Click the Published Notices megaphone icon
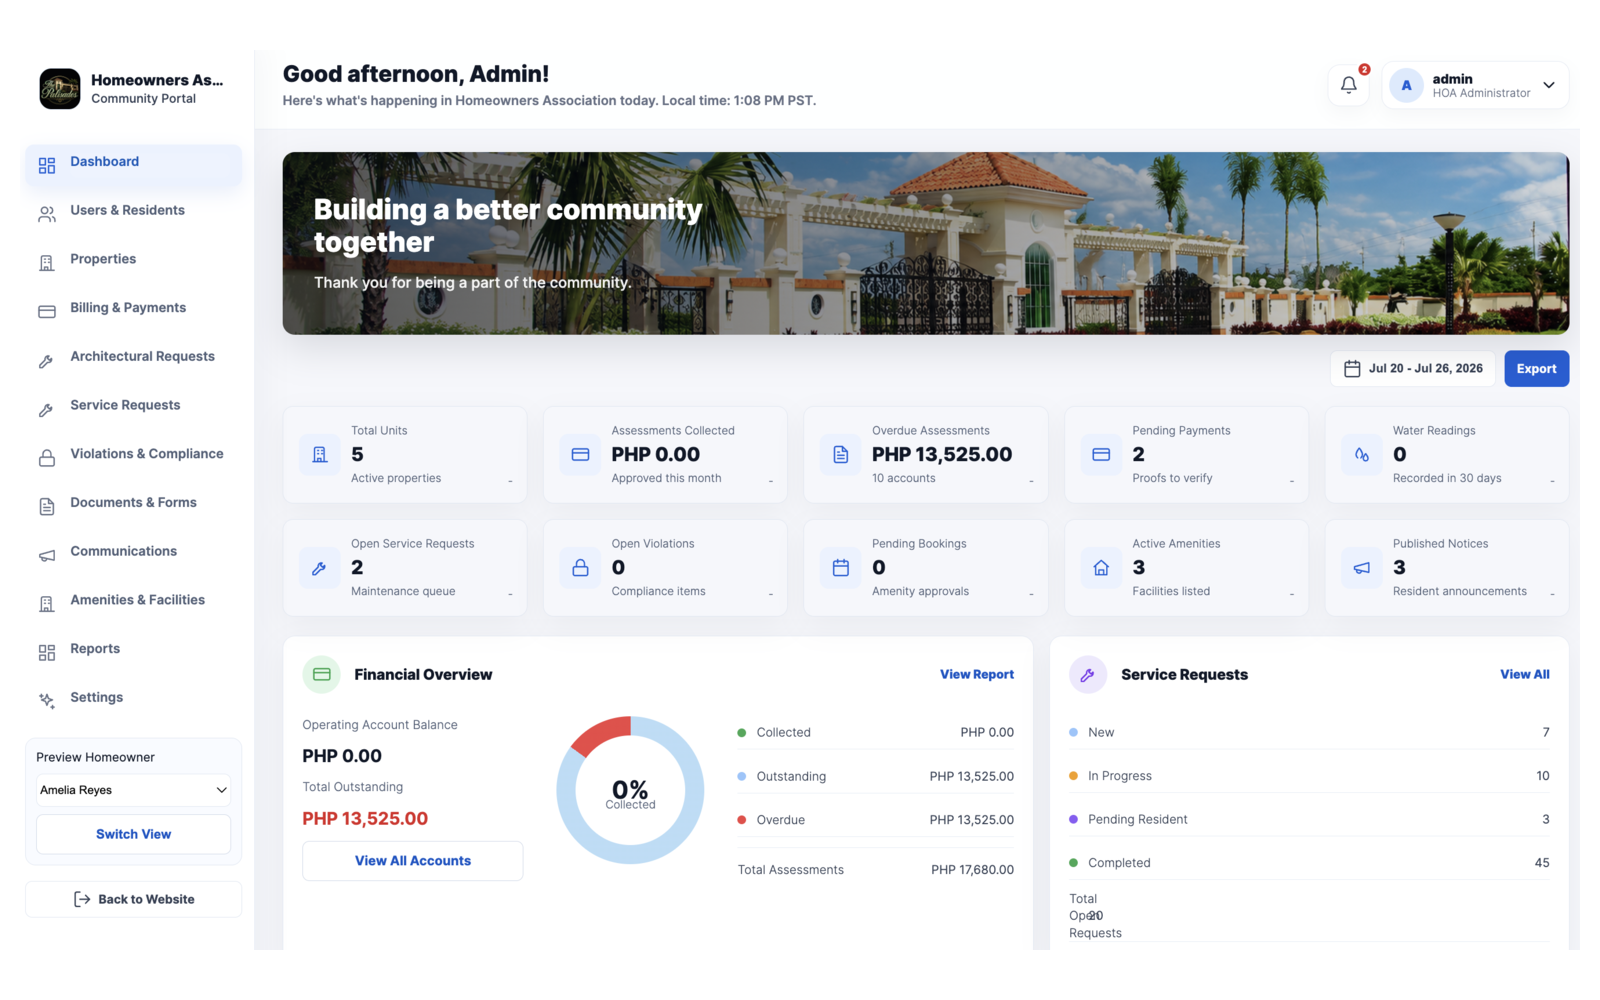The image size is (1600, 1000). coord(1362,568)
